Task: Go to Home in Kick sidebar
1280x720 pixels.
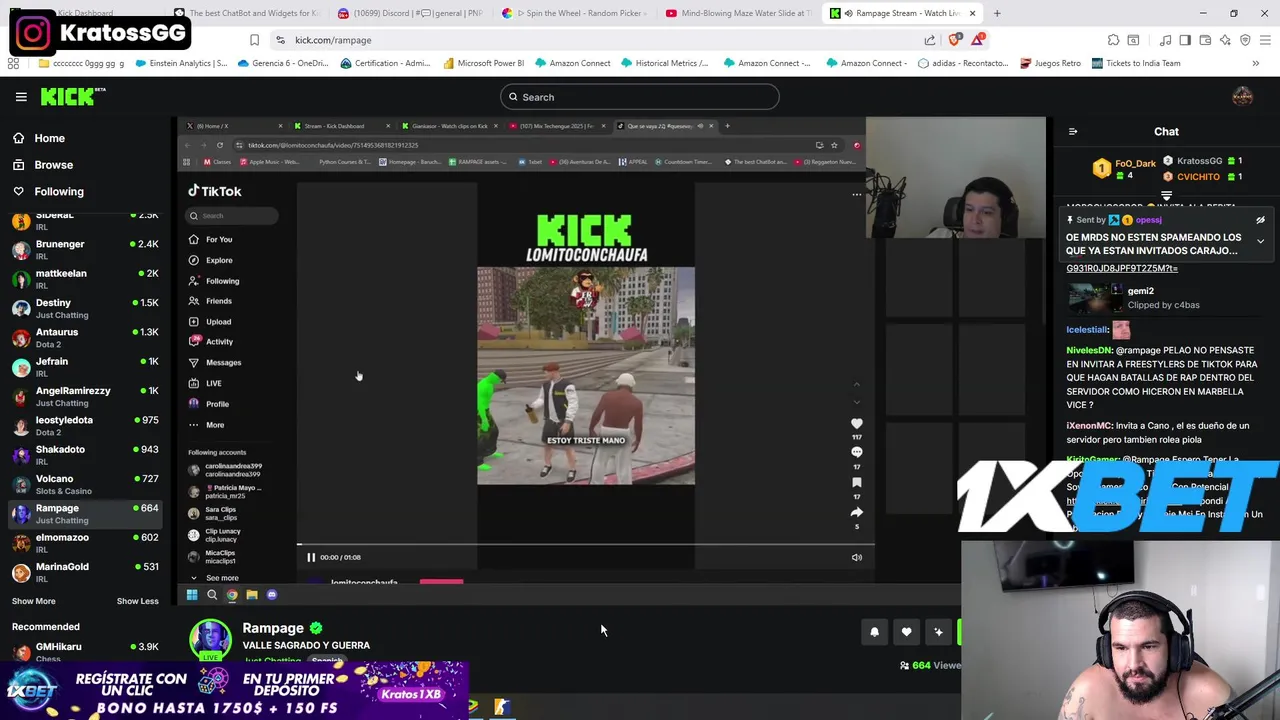Action: [x=49, y=138]
